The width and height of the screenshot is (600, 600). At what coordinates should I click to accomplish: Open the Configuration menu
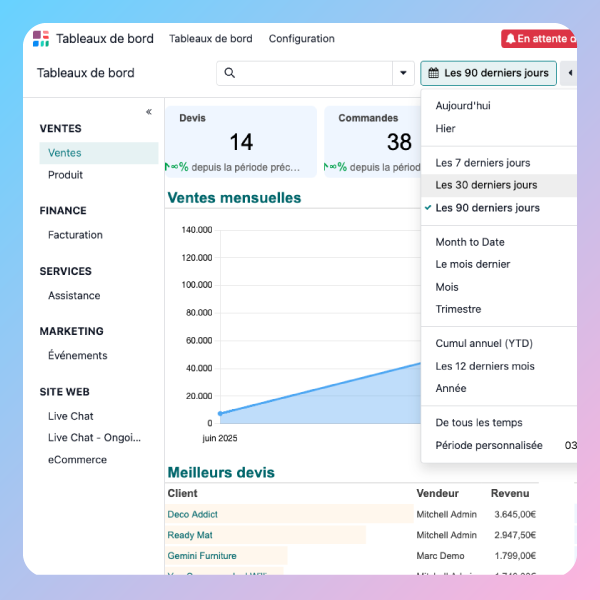click(301, 39)
